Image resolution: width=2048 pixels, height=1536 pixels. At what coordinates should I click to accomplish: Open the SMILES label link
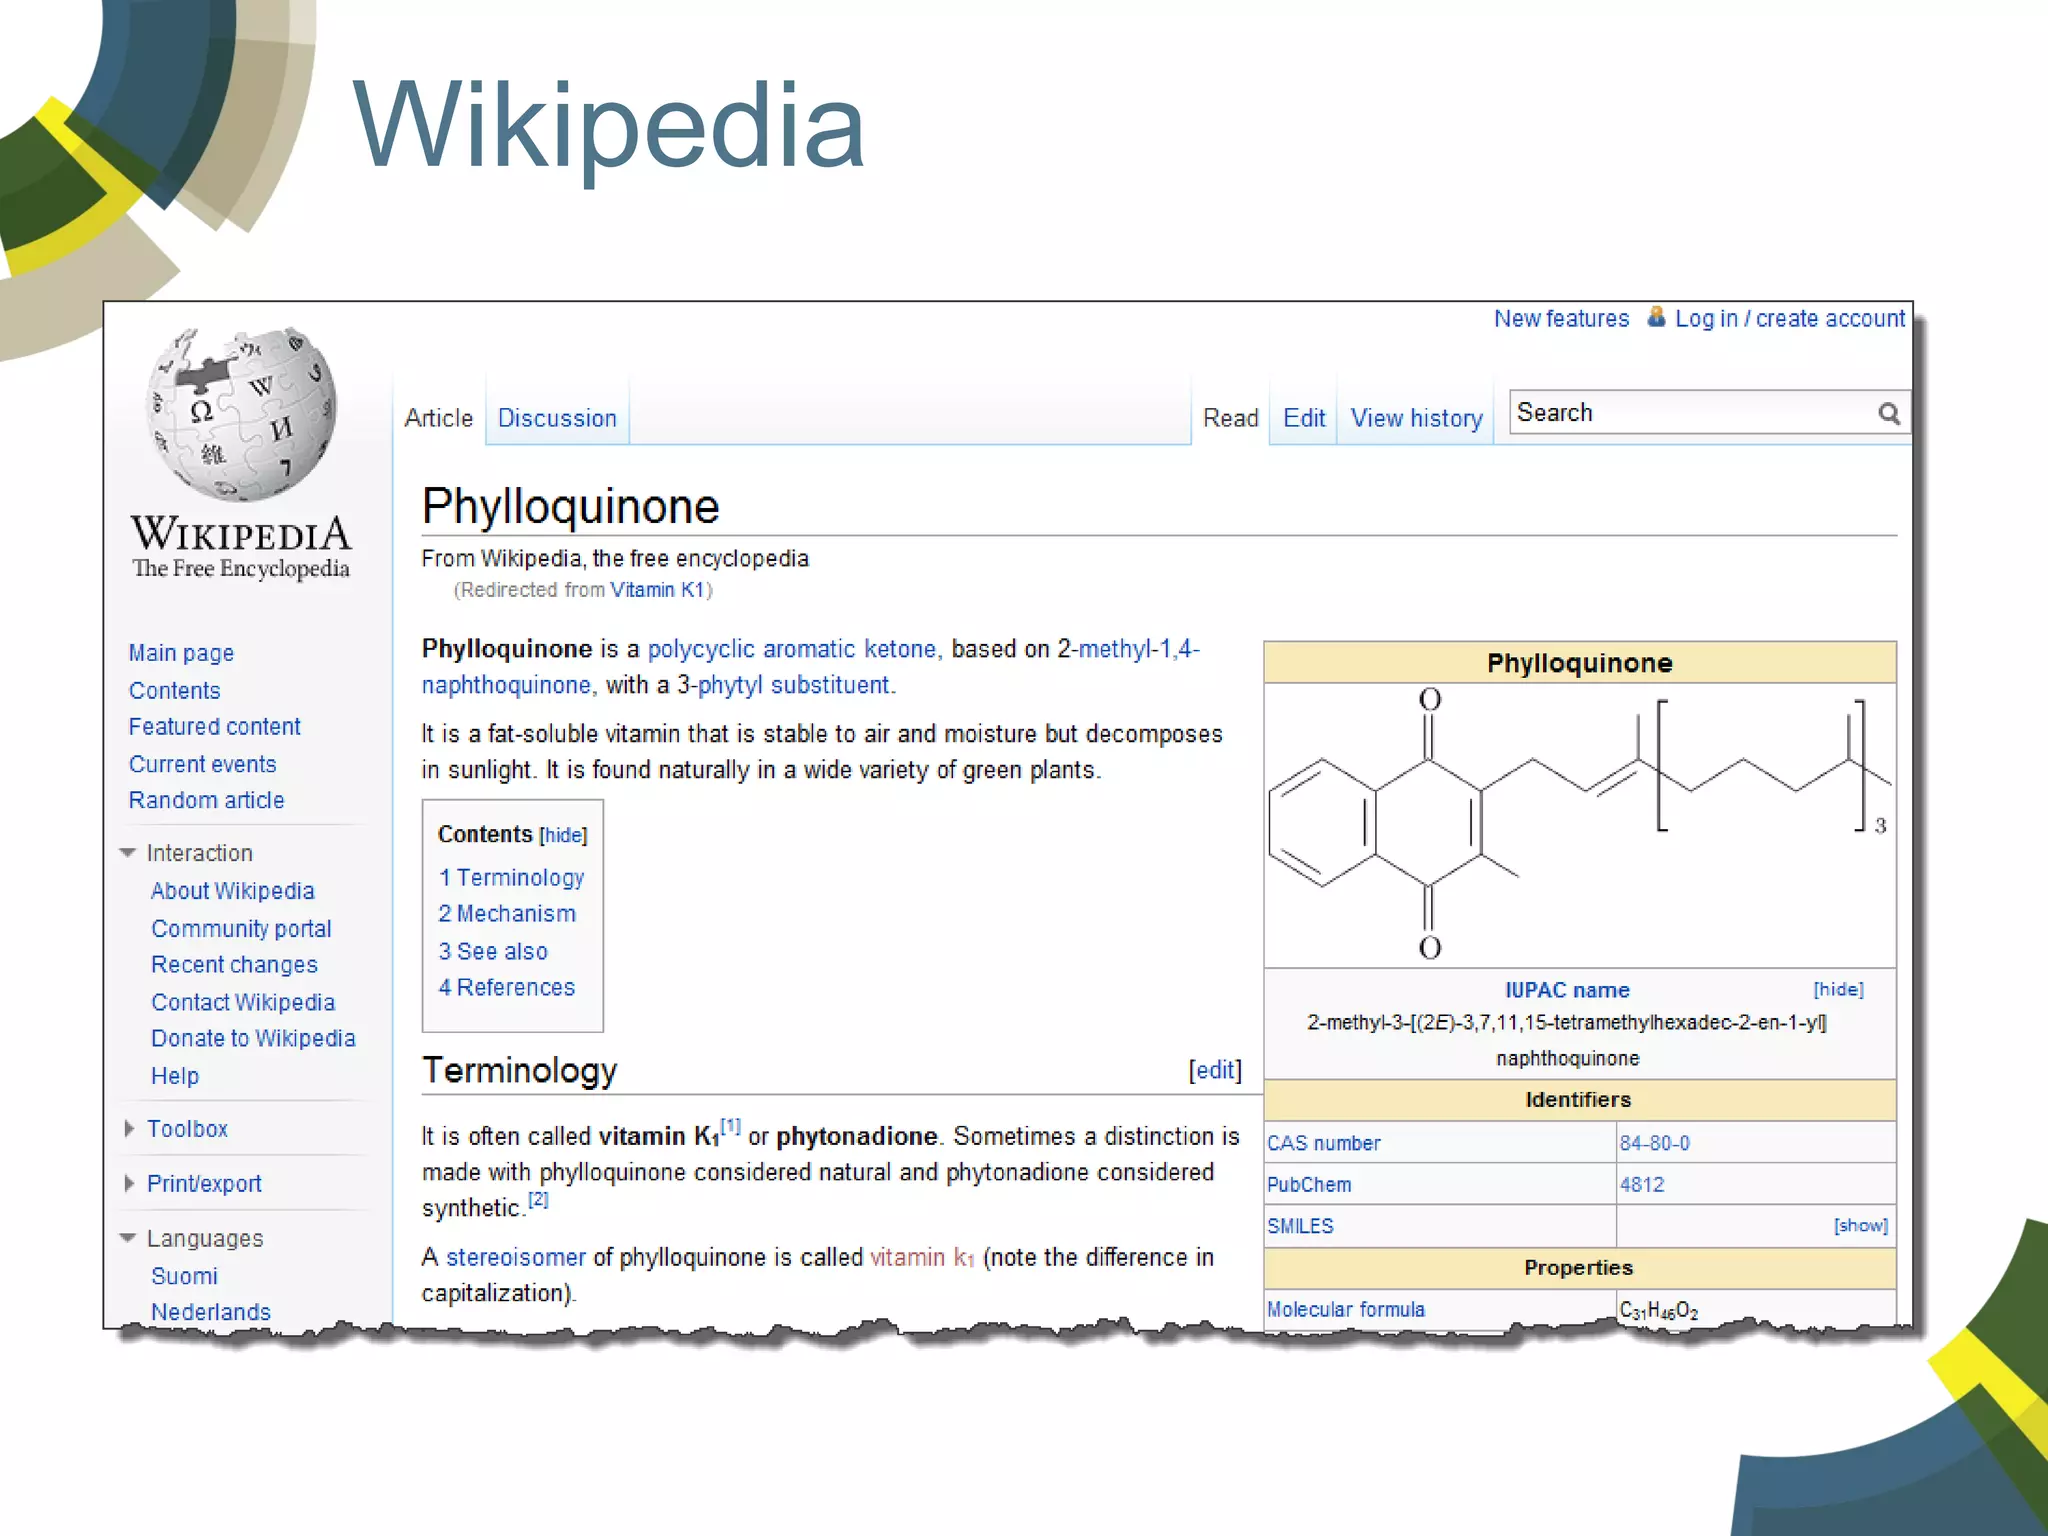[1300, 1226]
